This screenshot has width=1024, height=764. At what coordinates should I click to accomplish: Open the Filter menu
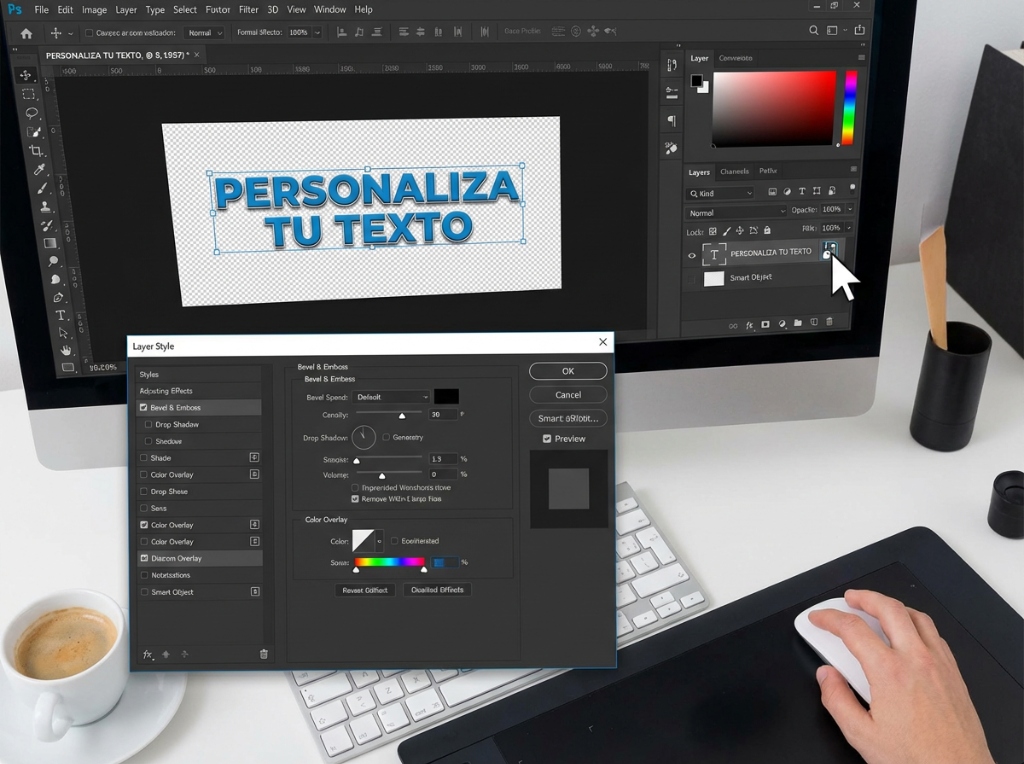tap(248, 10)
